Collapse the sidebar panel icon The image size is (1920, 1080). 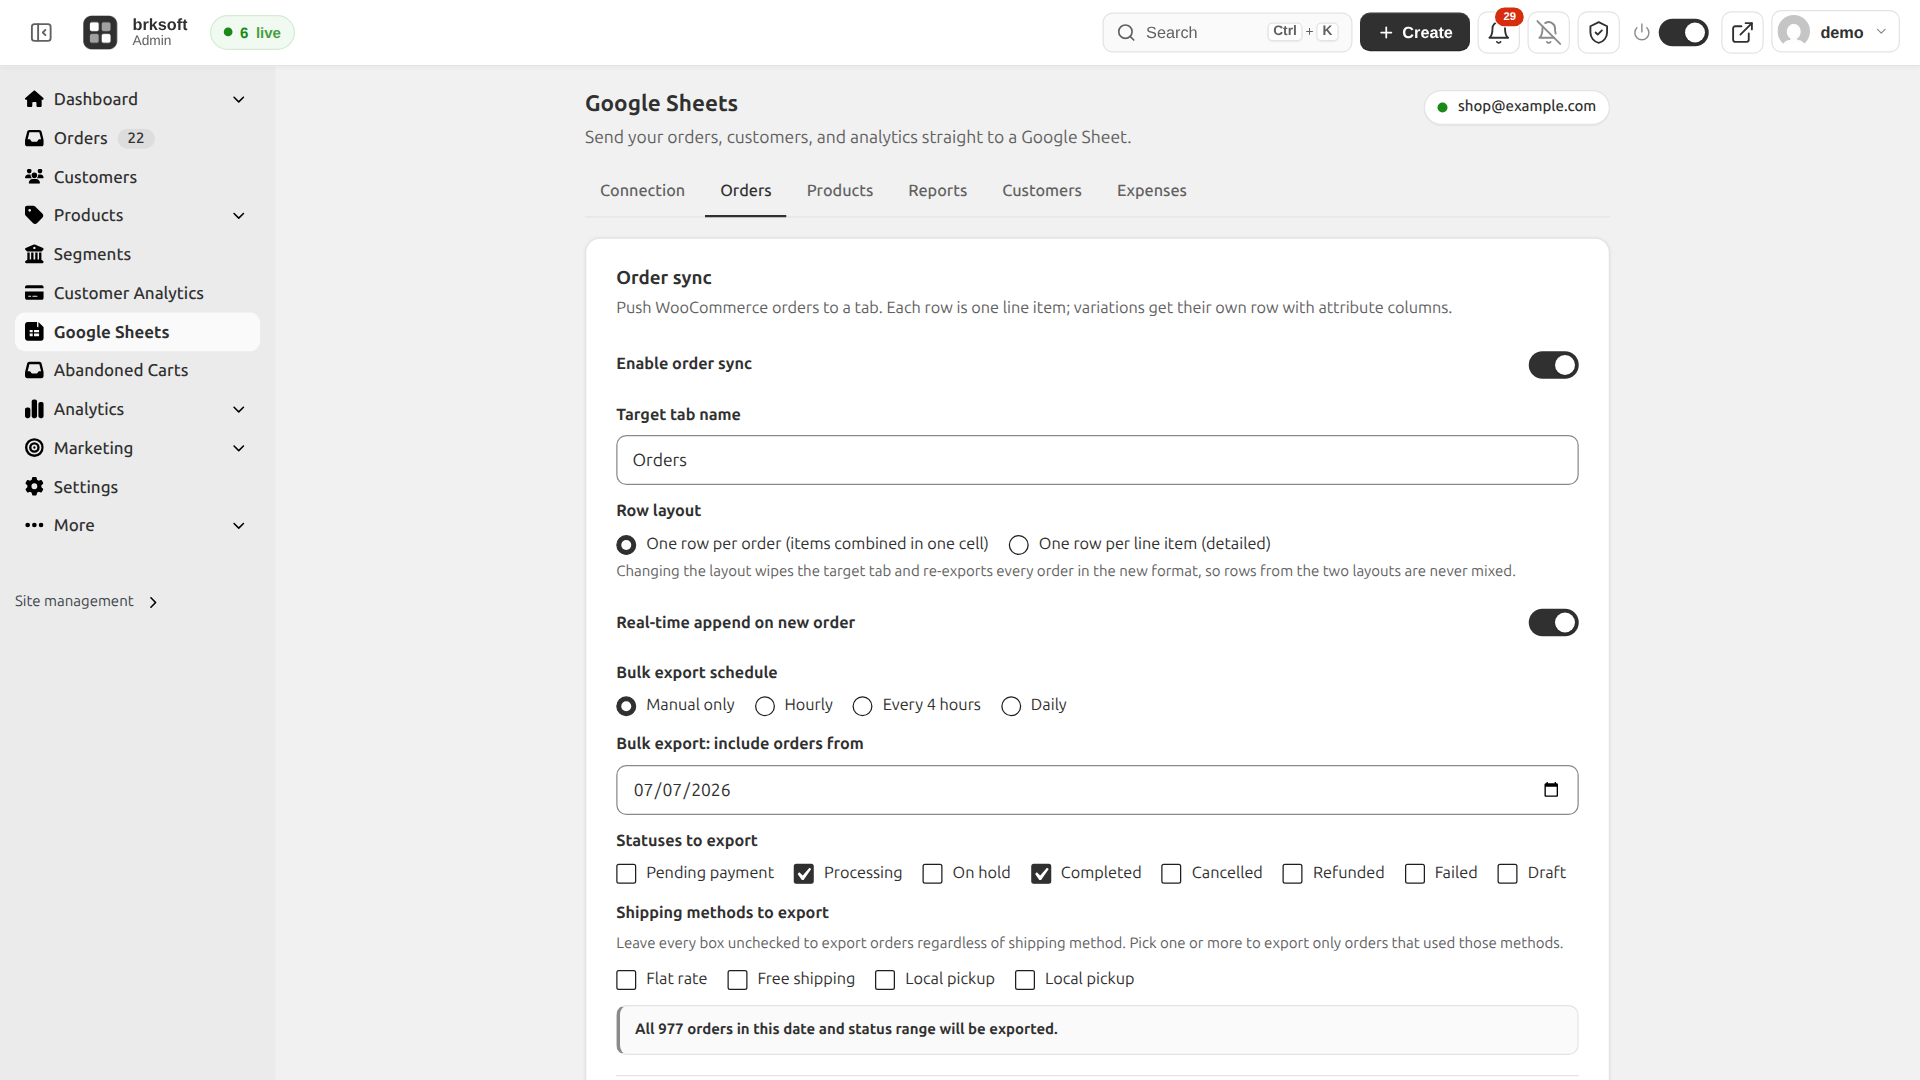(x=41, y=33)
